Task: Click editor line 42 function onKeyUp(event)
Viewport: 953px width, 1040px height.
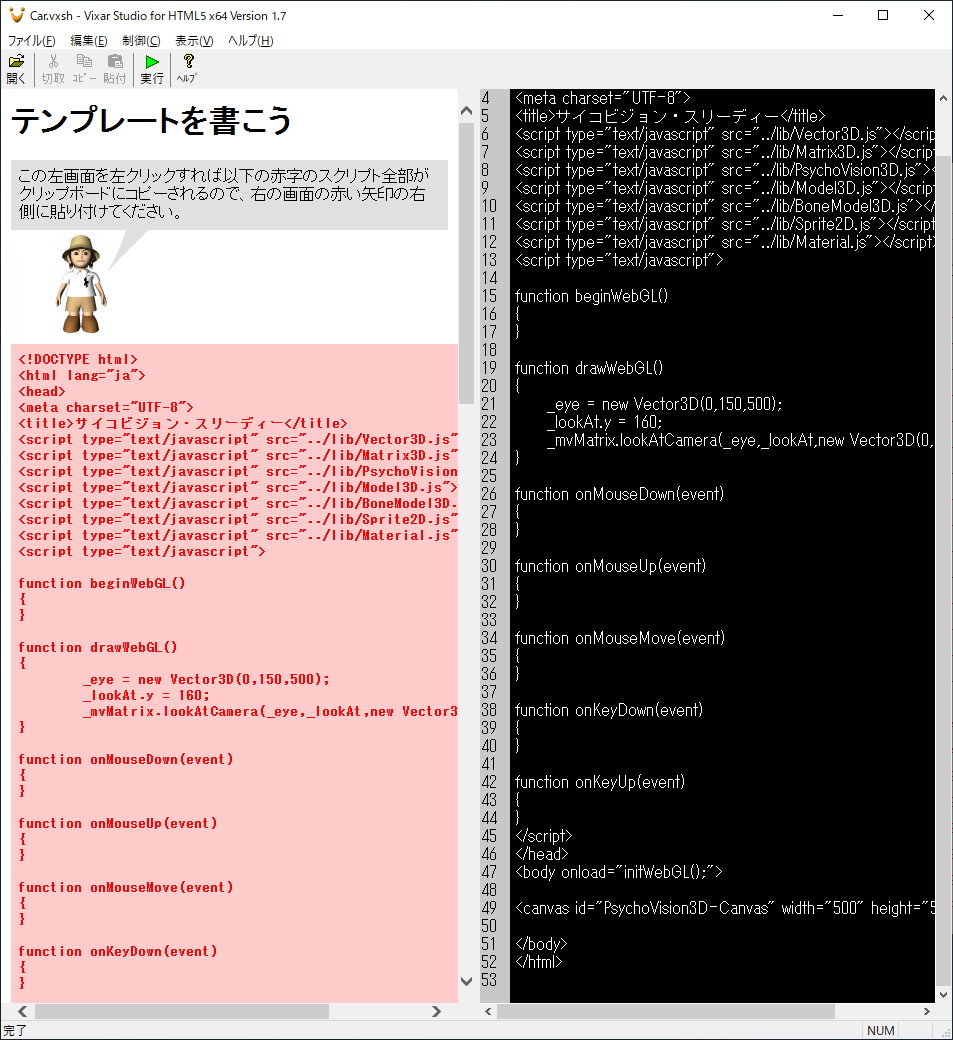Action: coord(600,782)
